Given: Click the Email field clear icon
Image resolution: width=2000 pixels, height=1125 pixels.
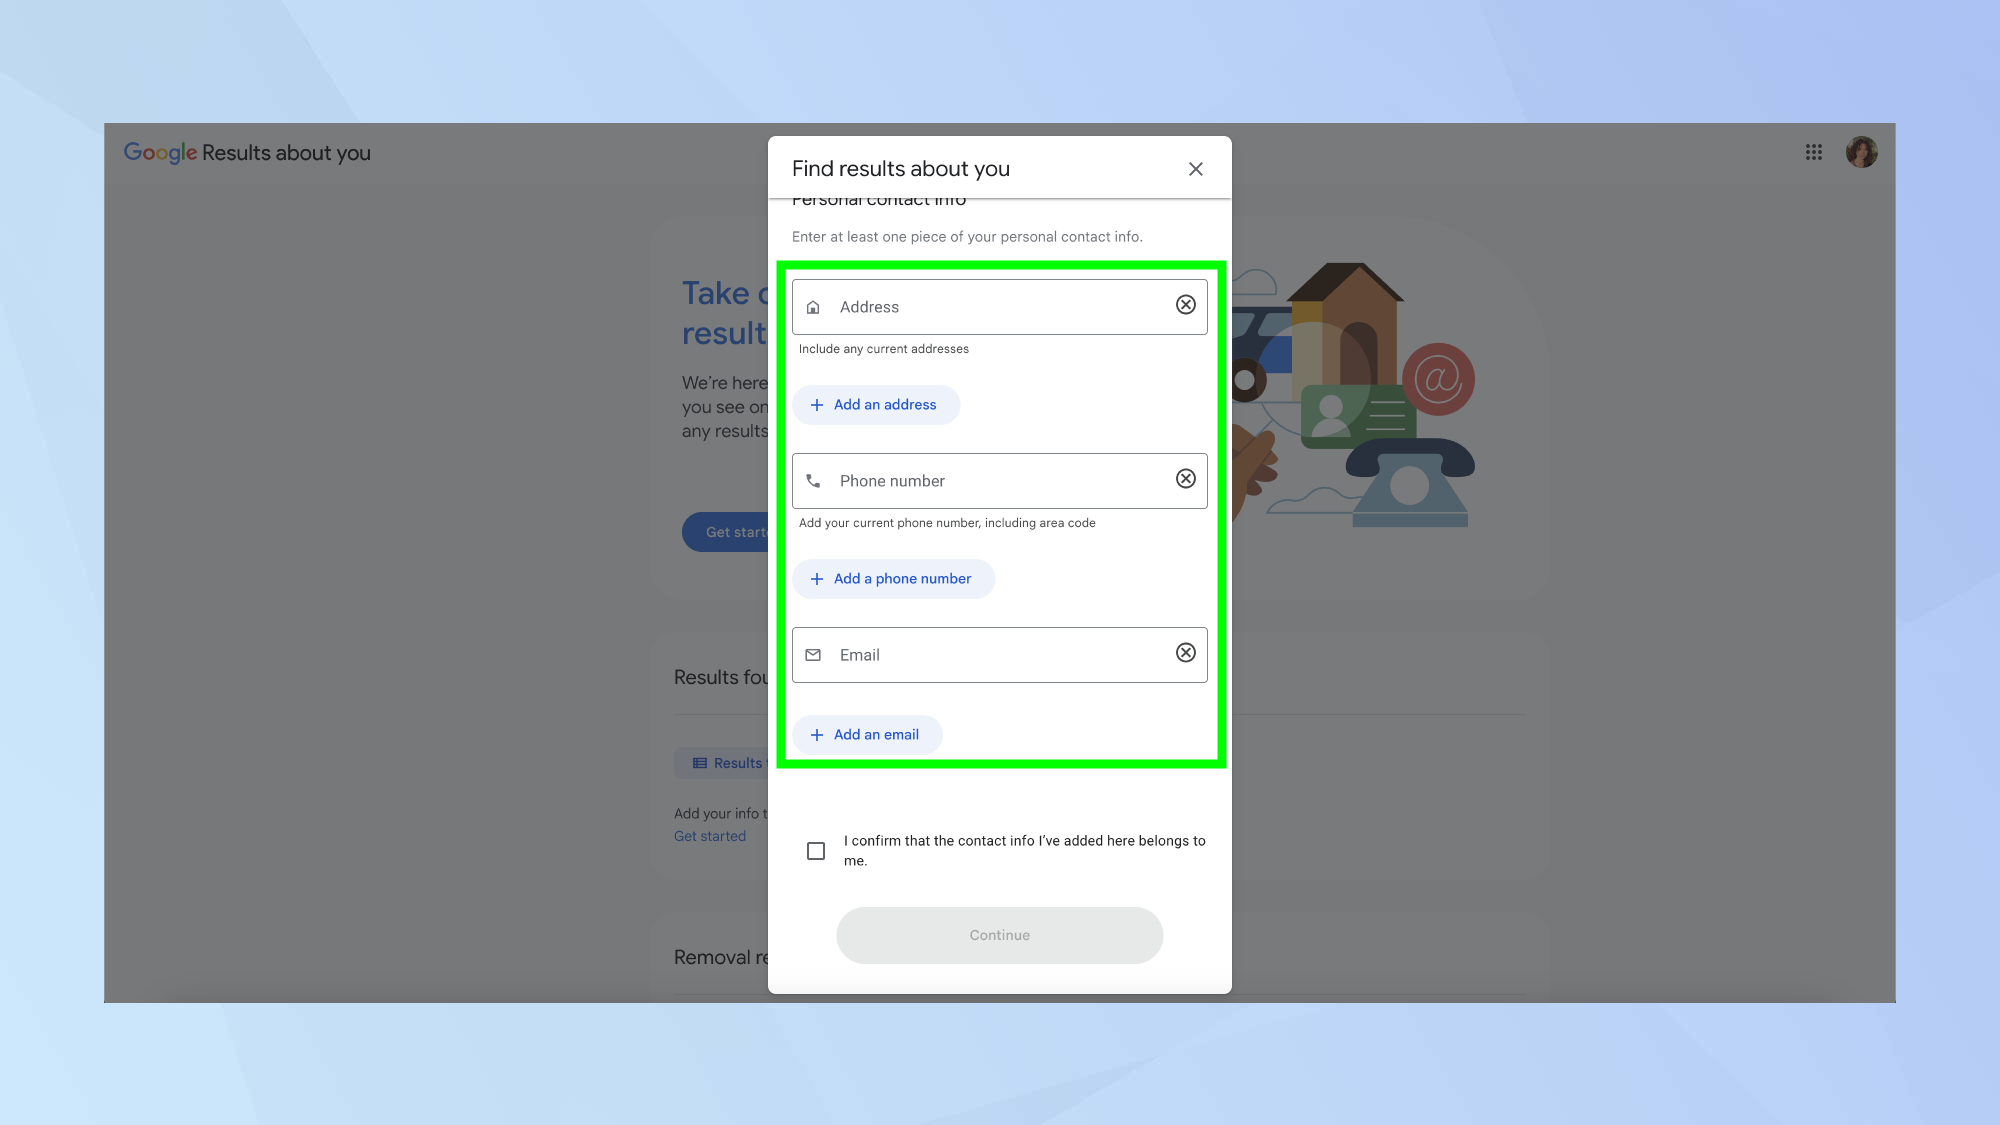Looking at the screenshot, I should pyautogui.click(x=1185, y=653).
